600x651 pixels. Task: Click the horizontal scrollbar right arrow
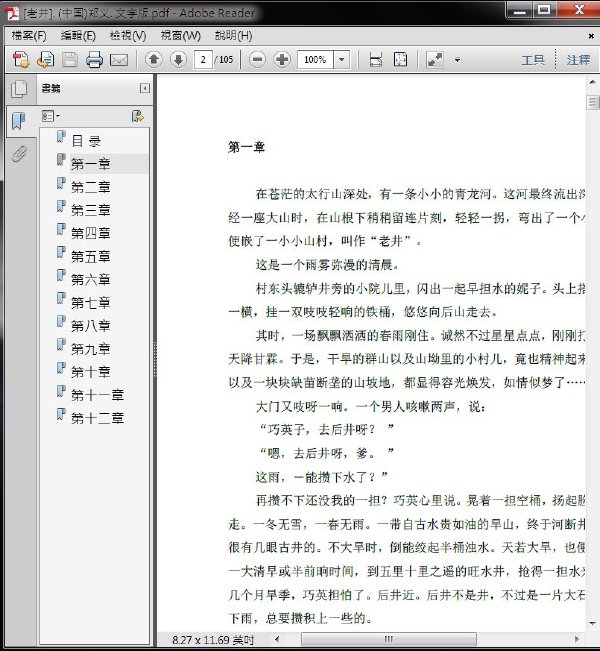click(577, 639)
